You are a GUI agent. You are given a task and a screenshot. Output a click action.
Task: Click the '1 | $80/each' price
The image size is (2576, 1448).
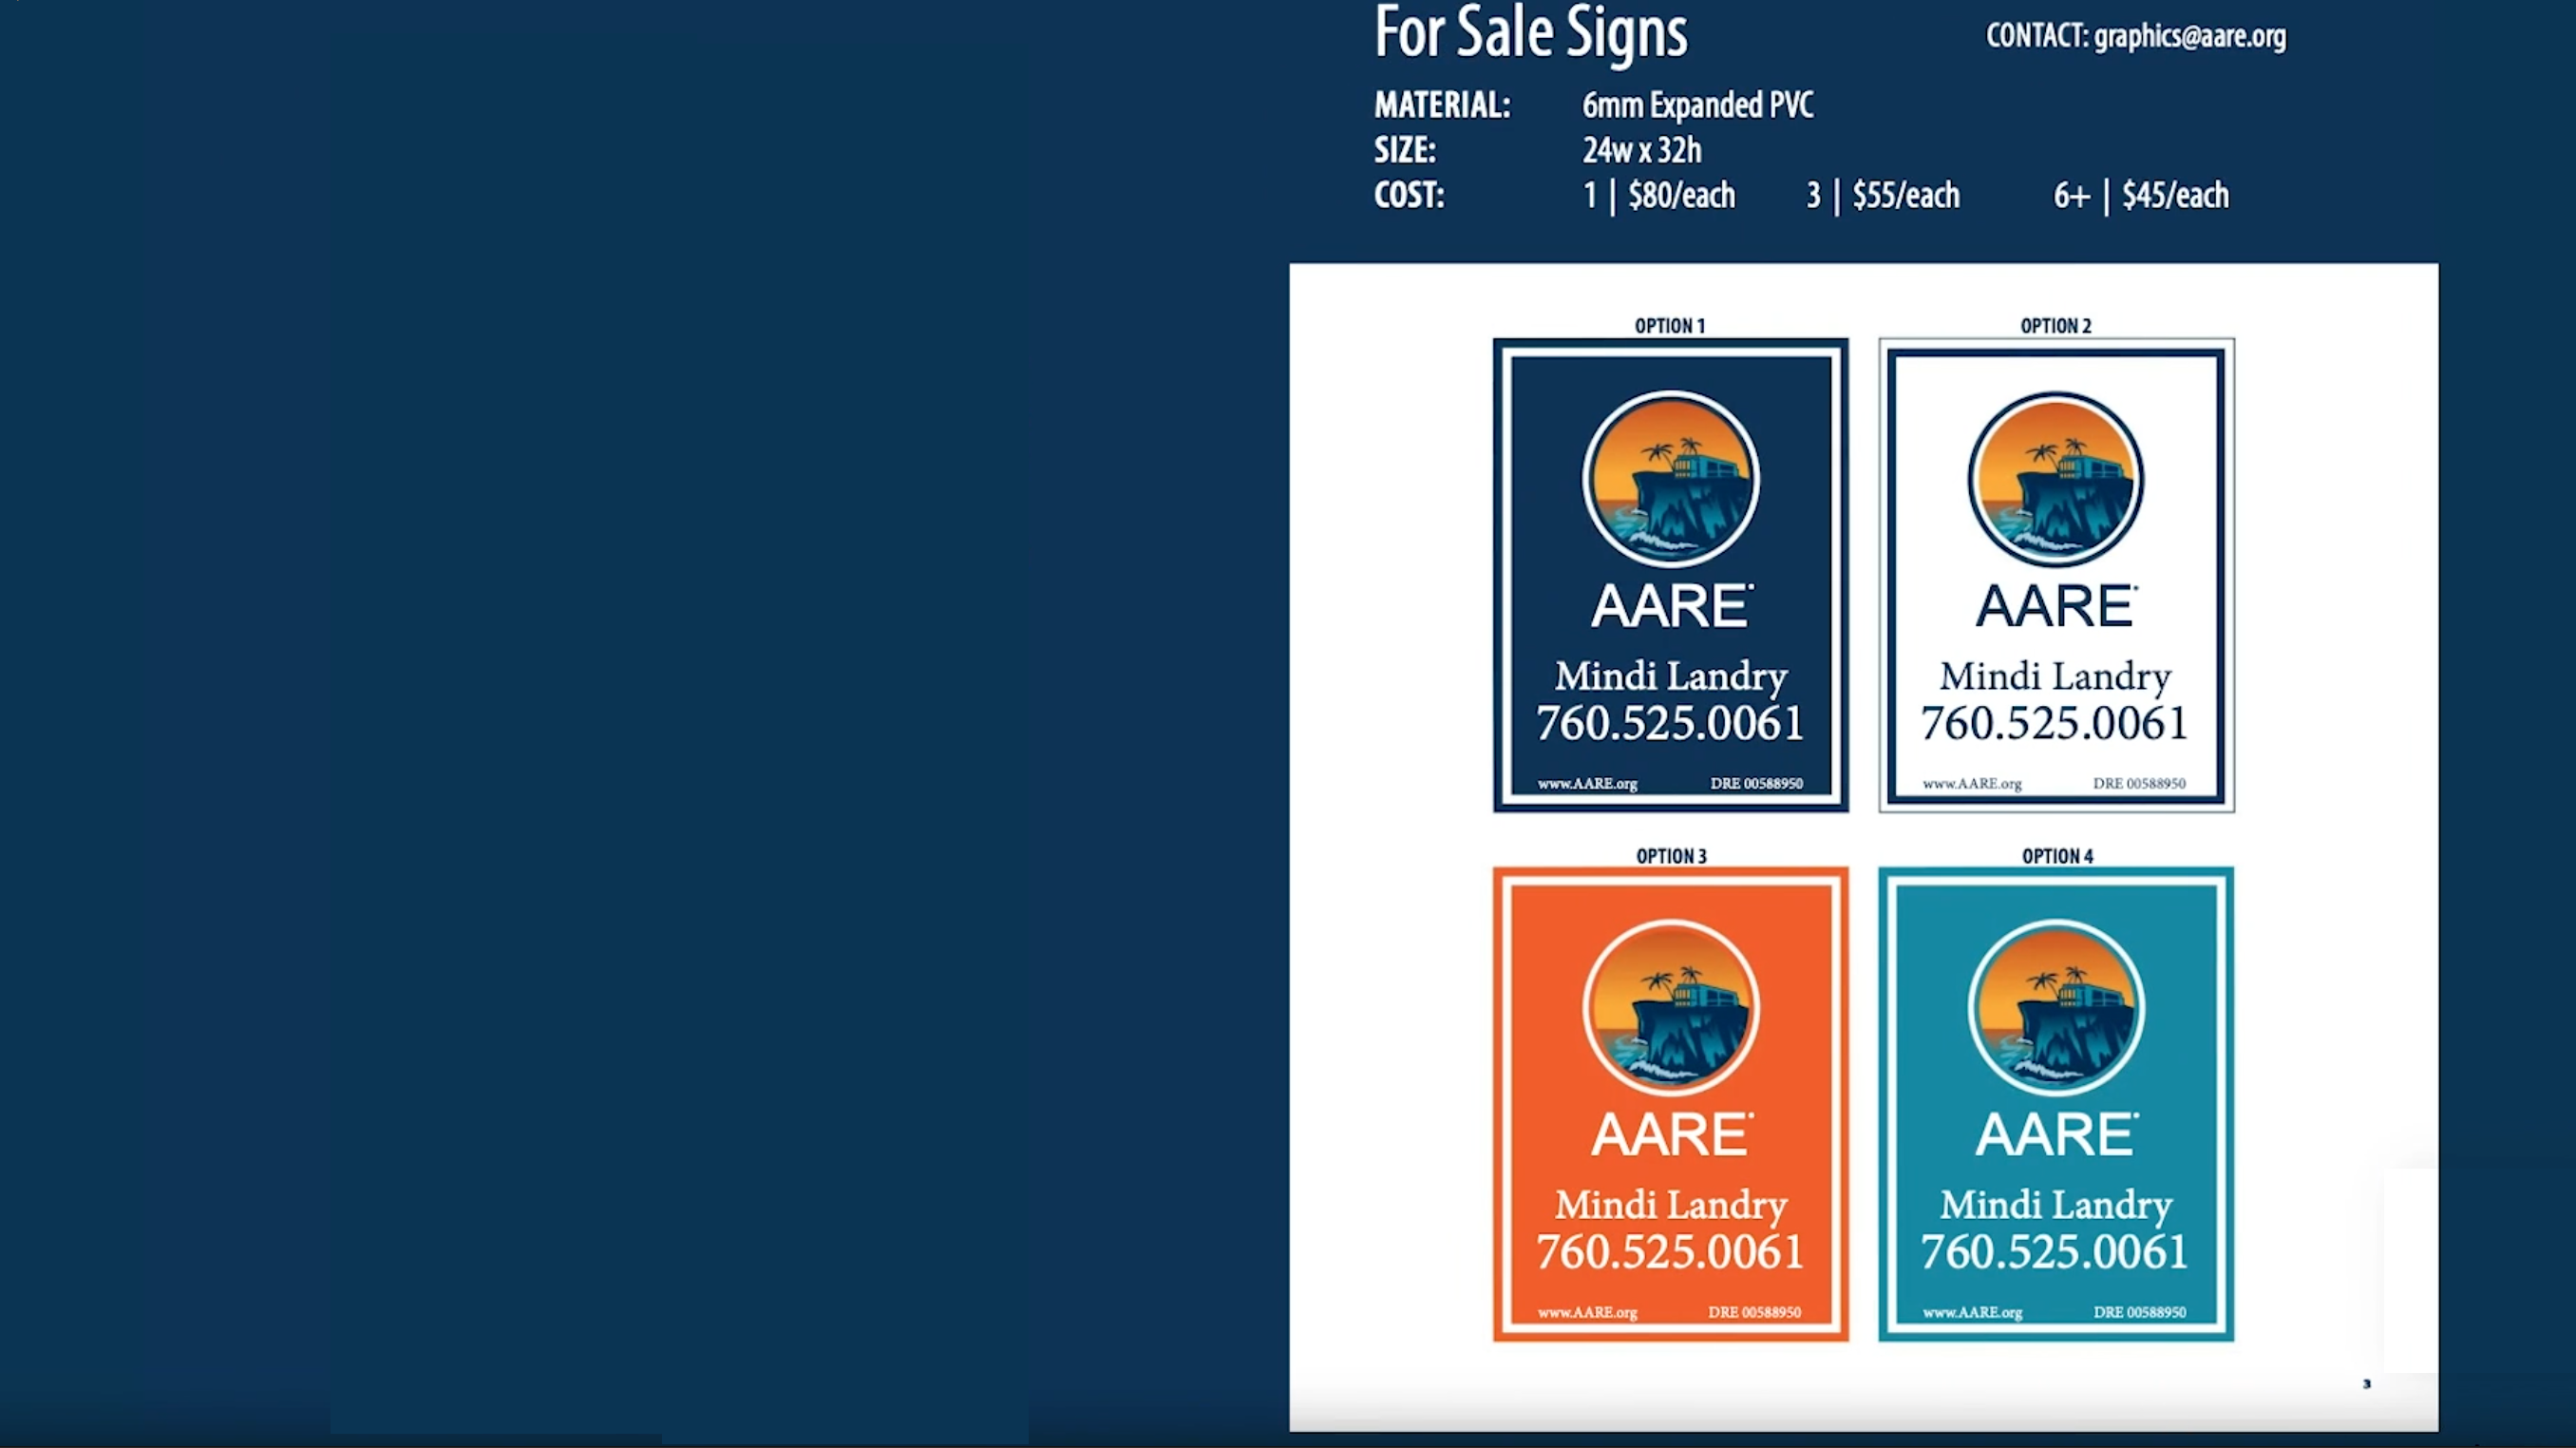1659,195
